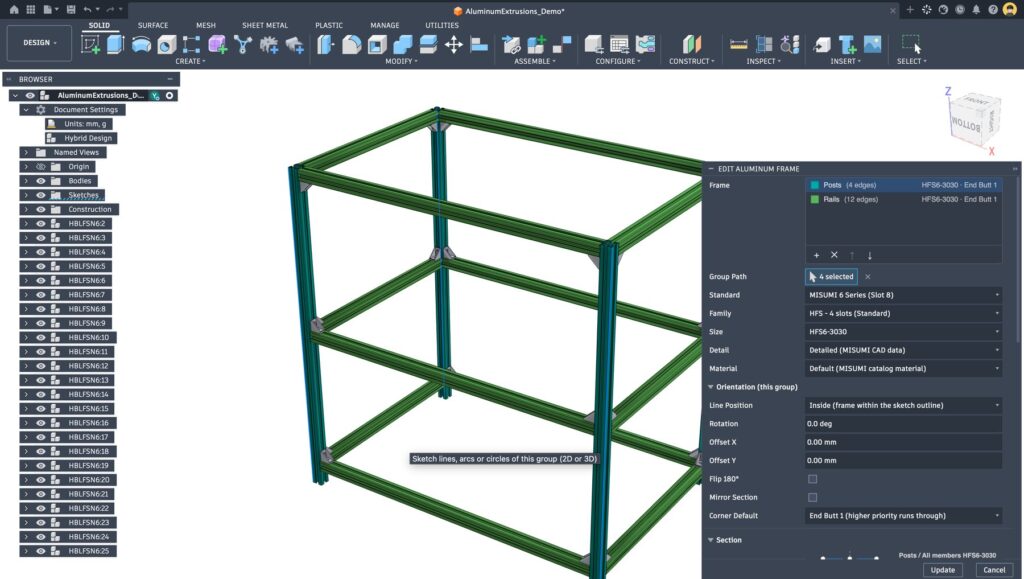Click the Undo arrow icon
Screen dimensions: 1024x579
point(88,10)
